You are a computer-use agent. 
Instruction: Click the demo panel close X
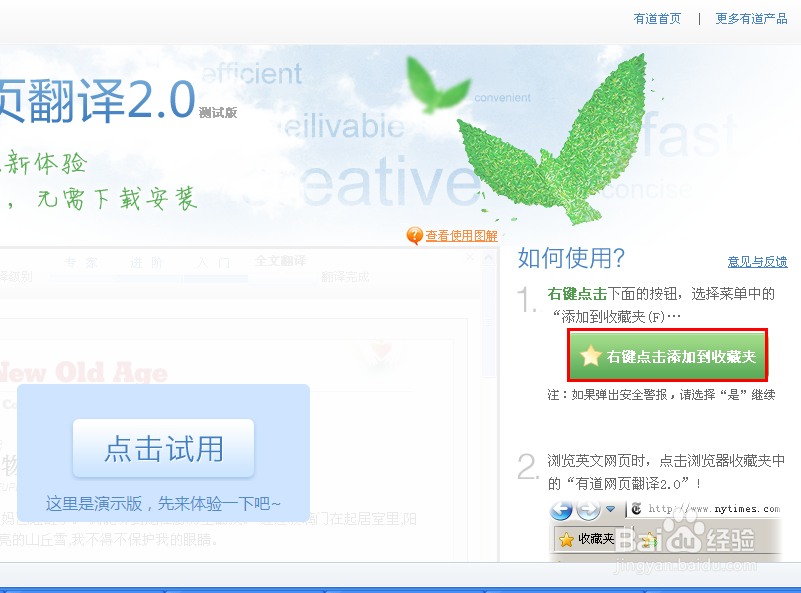coord(470,257)
